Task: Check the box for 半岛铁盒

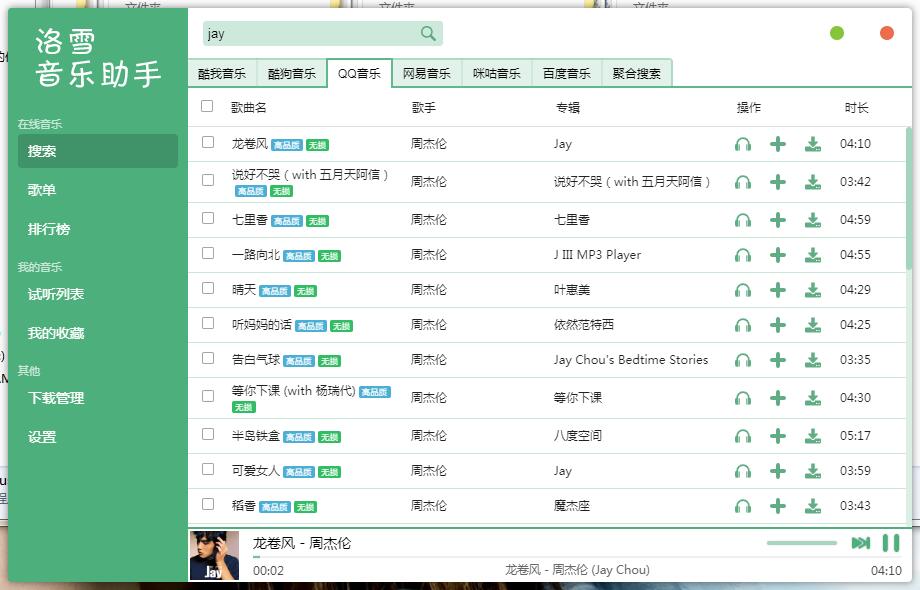Action: (208, 435)
